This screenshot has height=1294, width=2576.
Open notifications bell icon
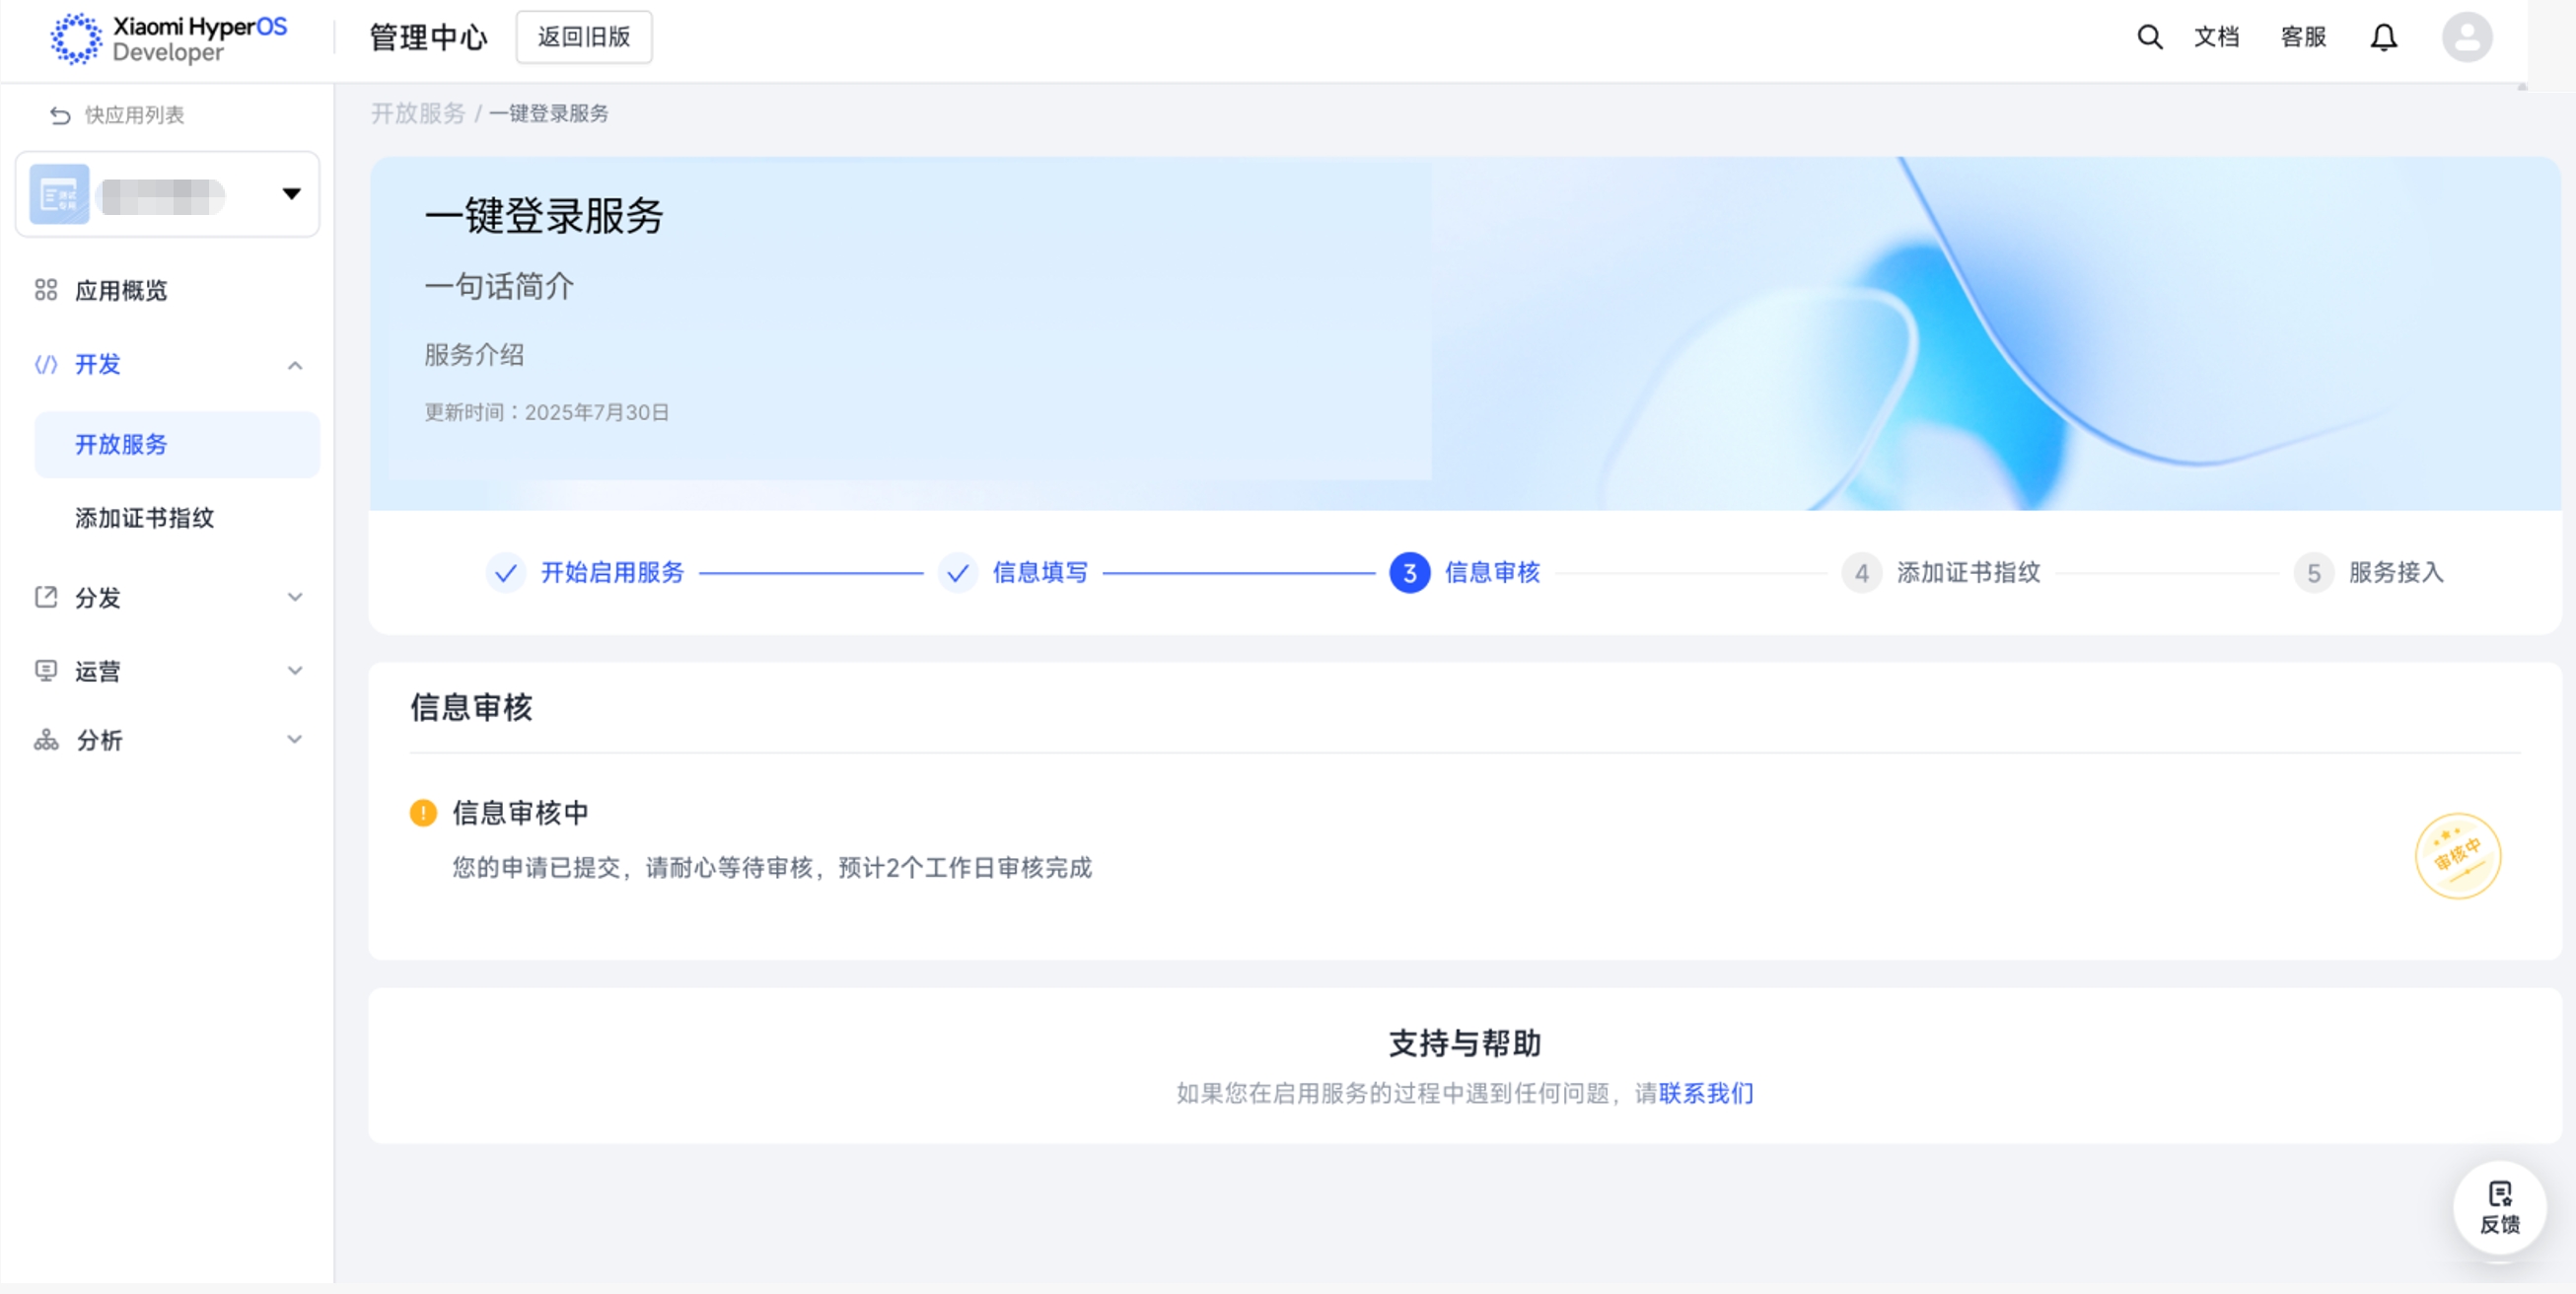click(2383, 37)
